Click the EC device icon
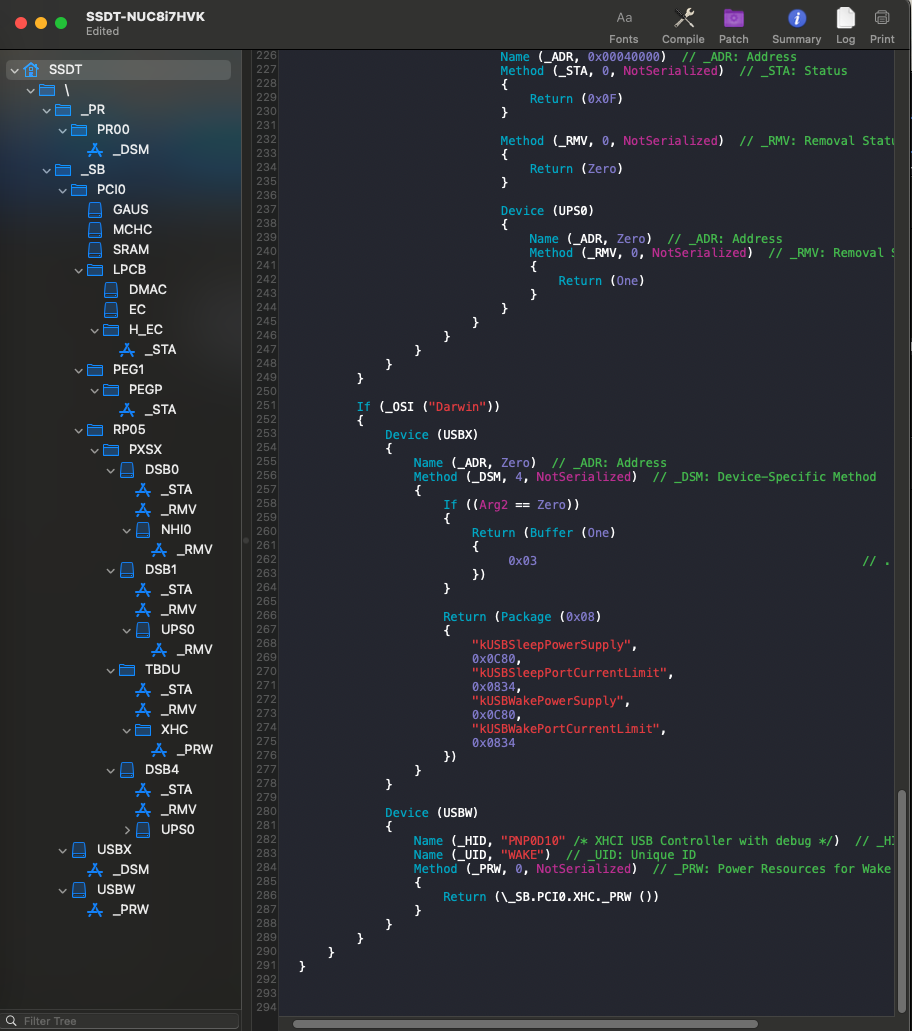 click(x=111, y=310)
